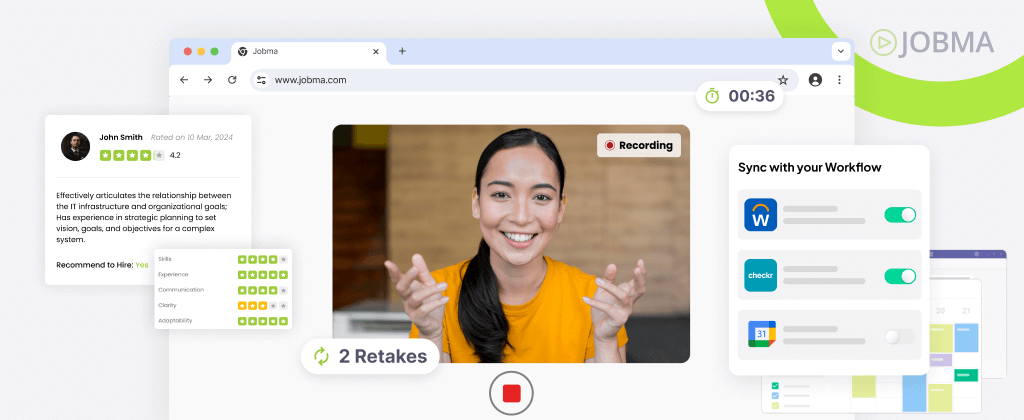Viewport: 1024px width, 420px height.
Task: Open site settings icon in address bar
Action: [261, 80]
